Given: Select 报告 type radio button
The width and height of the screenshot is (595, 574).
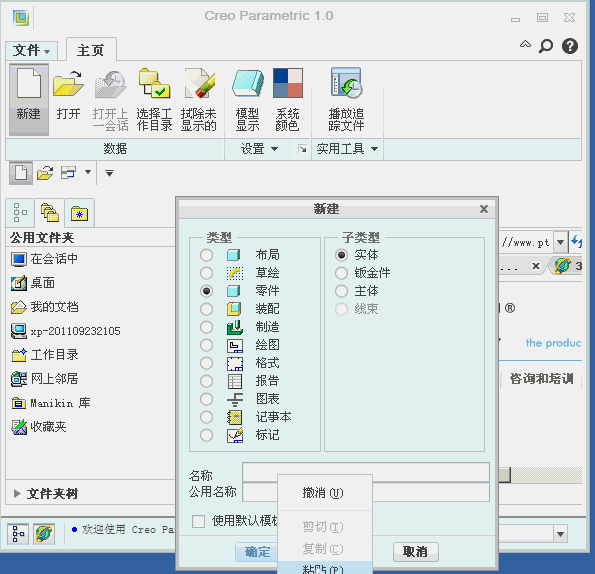Looking at the screenshot, I should (x=206, y=381).
